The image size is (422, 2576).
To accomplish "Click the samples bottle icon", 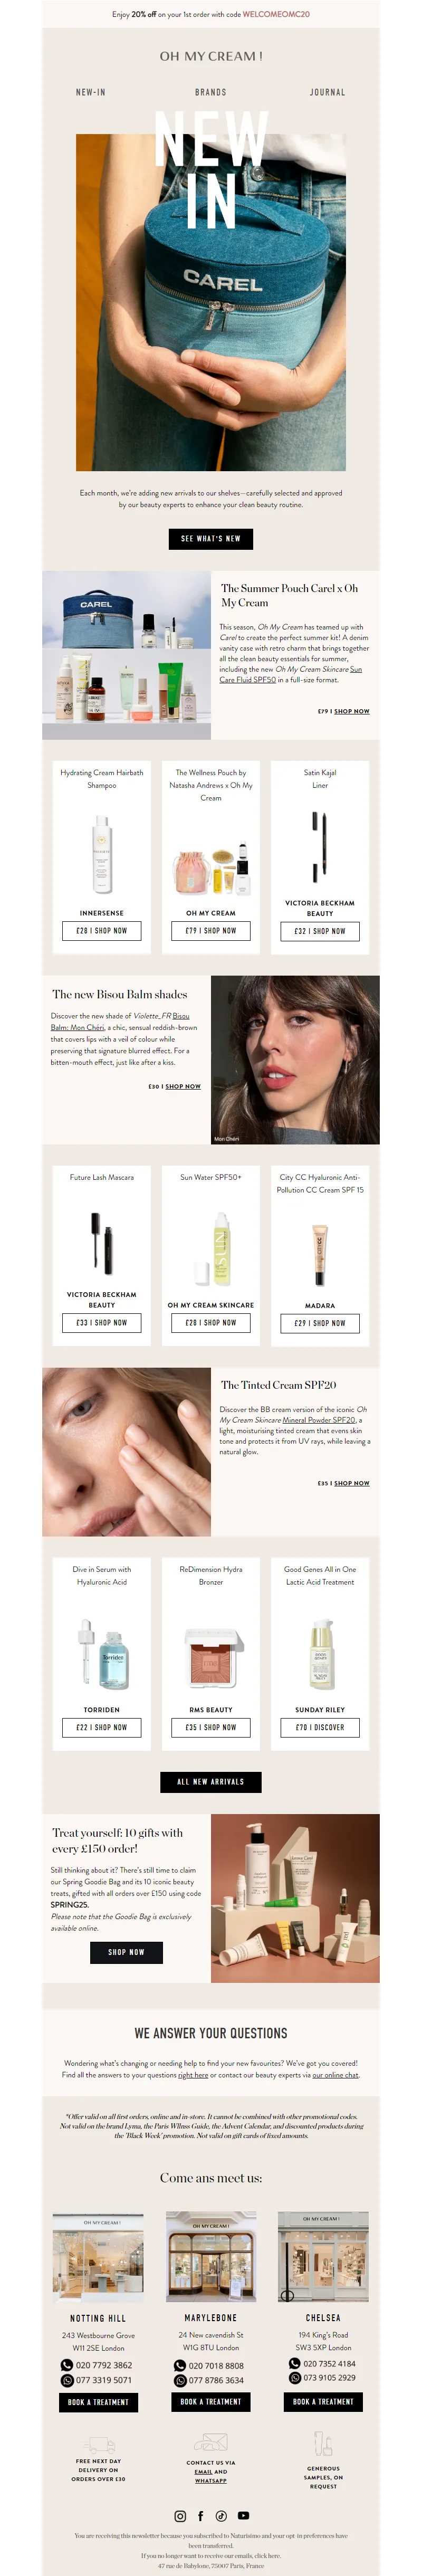I will pos(323,2444).
